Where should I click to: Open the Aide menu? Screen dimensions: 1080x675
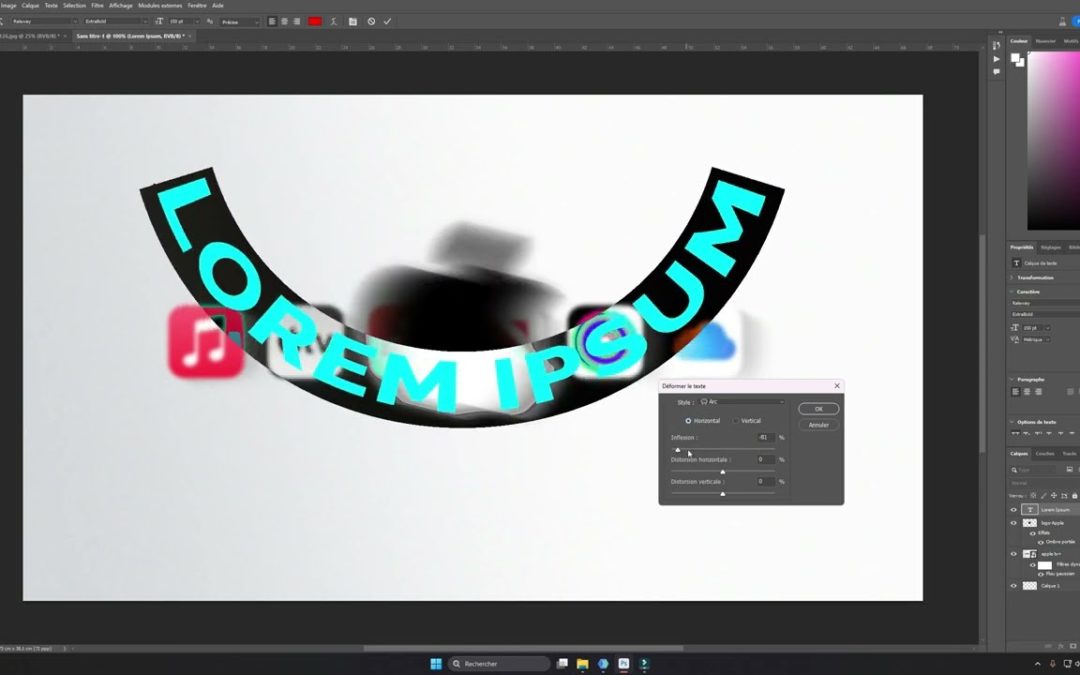point(218,6)
